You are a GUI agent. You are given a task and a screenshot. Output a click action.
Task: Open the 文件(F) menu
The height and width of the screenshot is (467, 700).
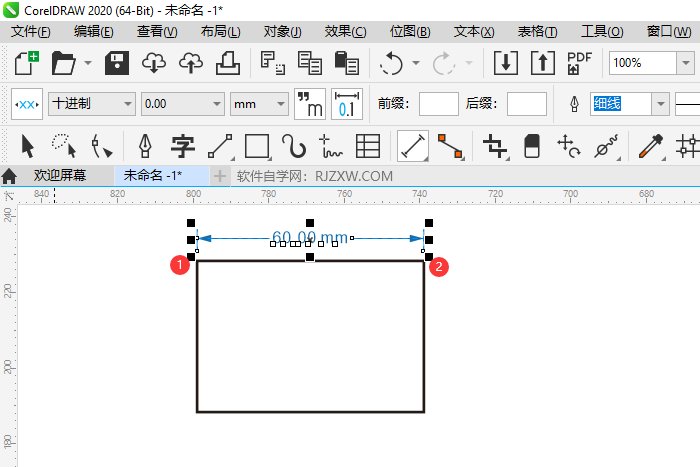30,32
